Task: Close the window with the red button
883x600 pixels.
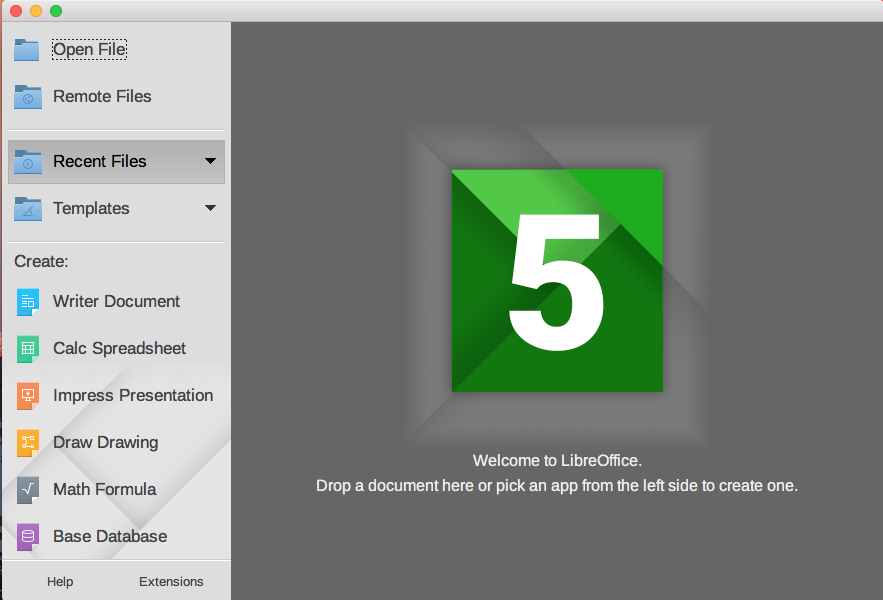Action: 16,11
